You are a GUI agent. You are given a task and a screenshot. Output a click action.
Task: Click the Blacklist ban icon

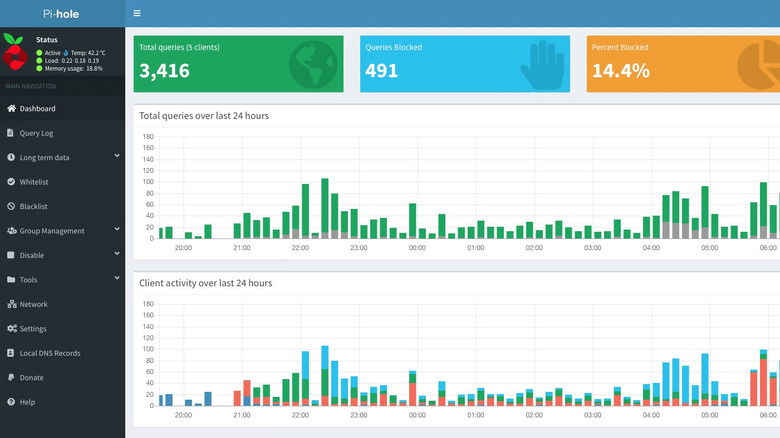pos(11,206)
